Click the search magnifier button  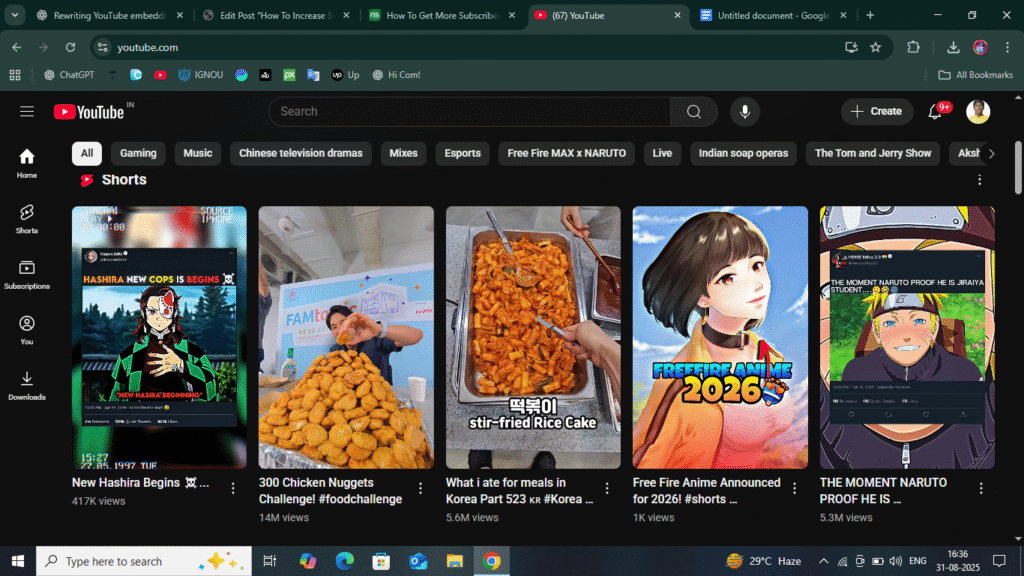coord(694,112)
